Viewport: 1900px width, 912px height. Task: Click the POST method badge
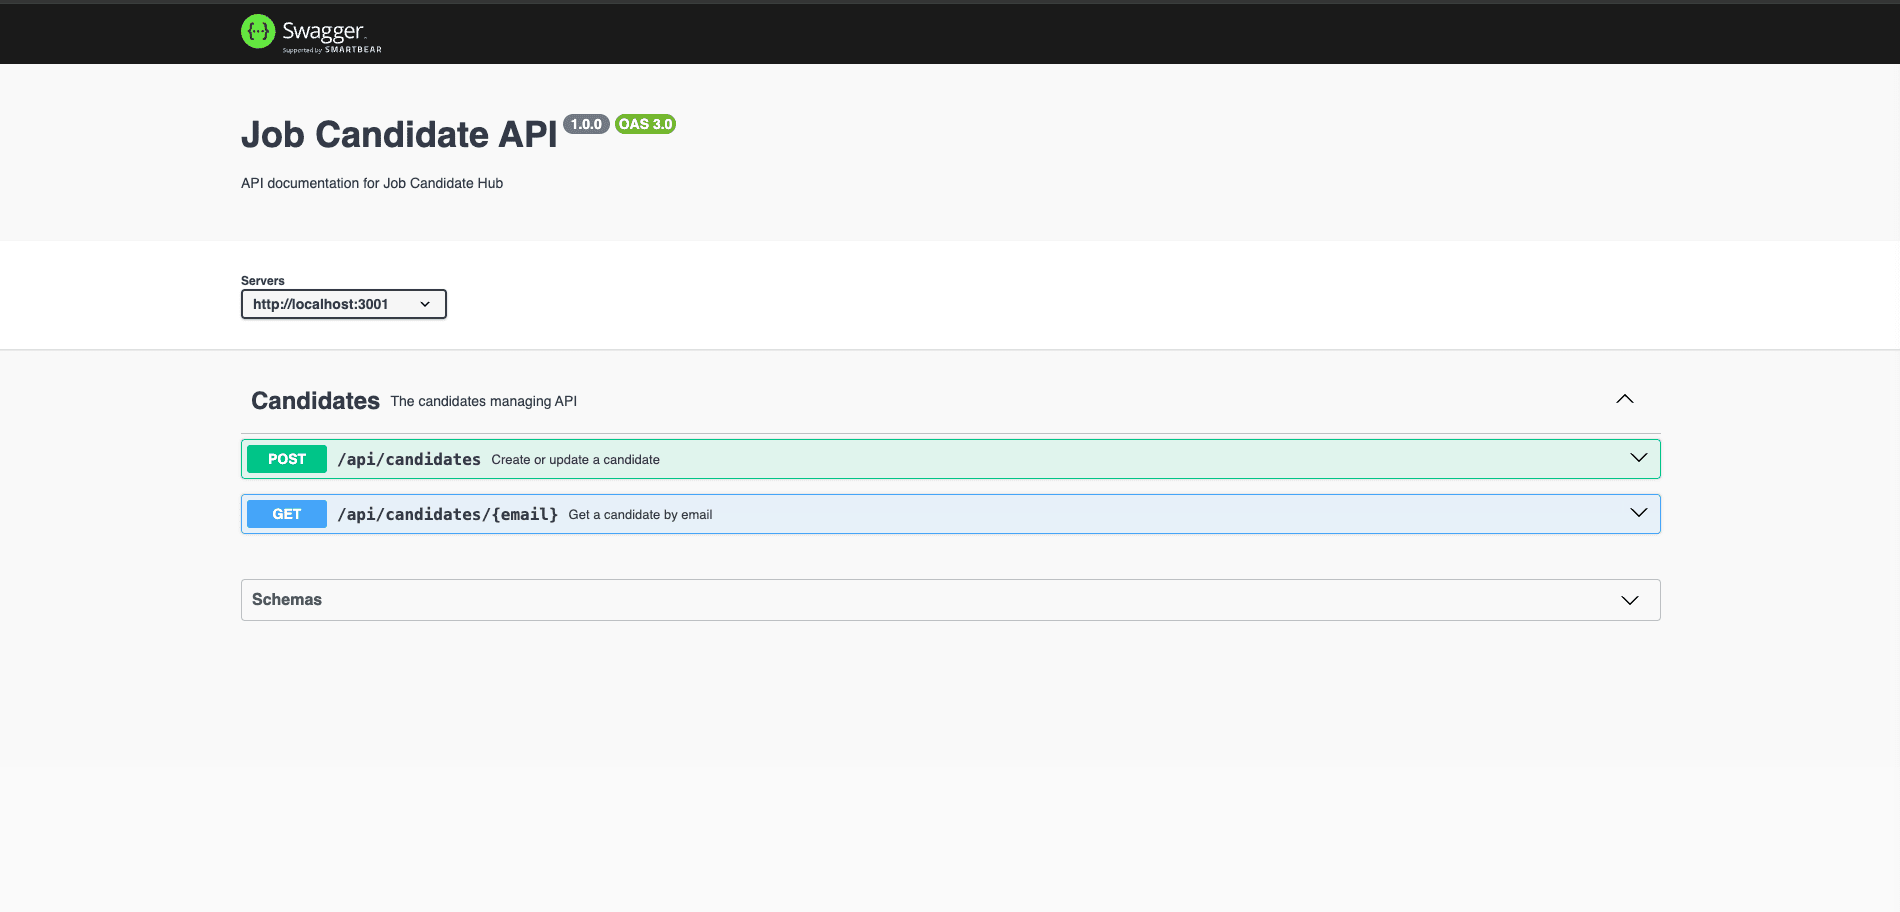click(x=287, y=459)
